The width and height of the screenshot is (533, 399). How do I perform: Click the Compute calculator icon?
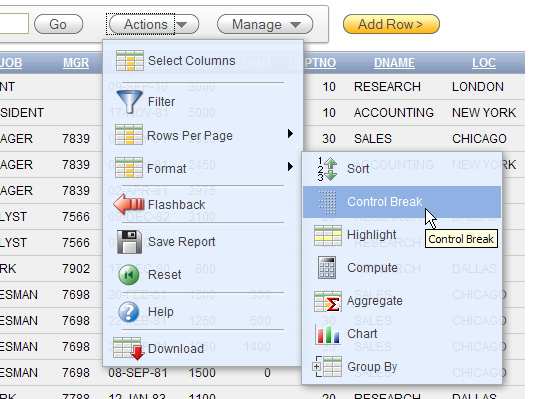click(327, 267)
